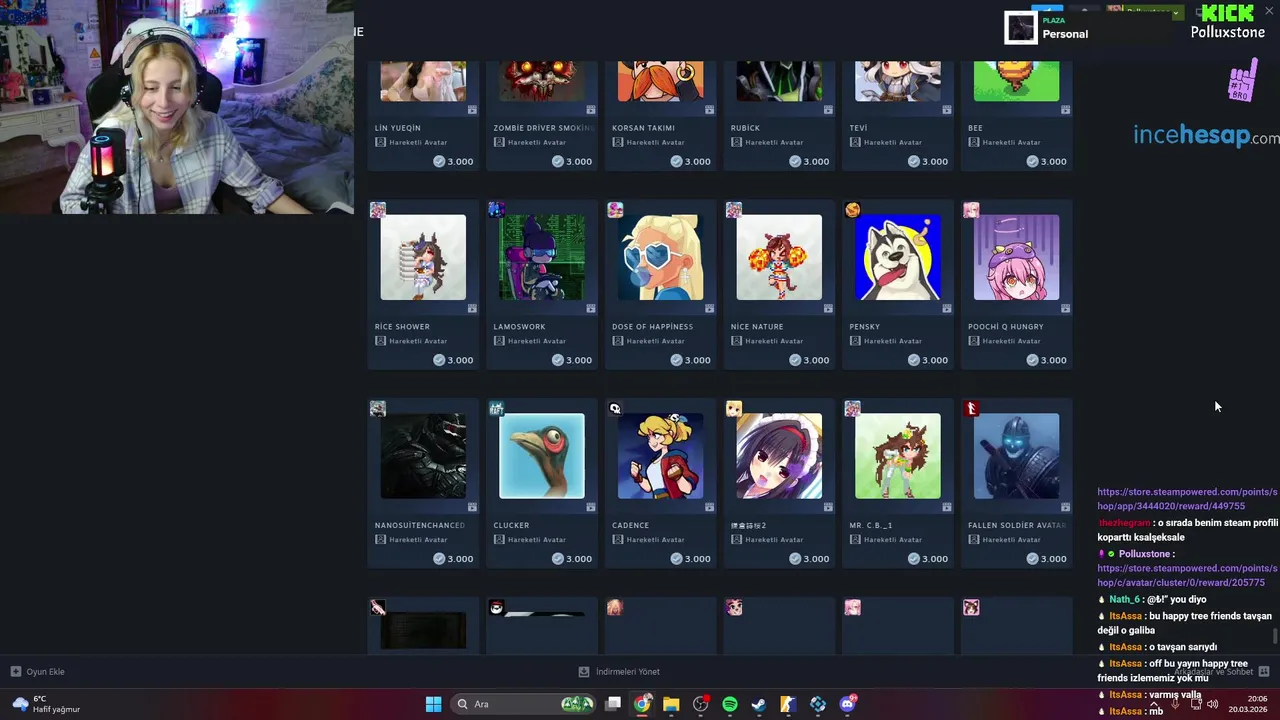This screenshot has width=1280, height=720.
Task: Open the clock and date in system tray
Action: pyautogui.click(x=1249, y=704)
